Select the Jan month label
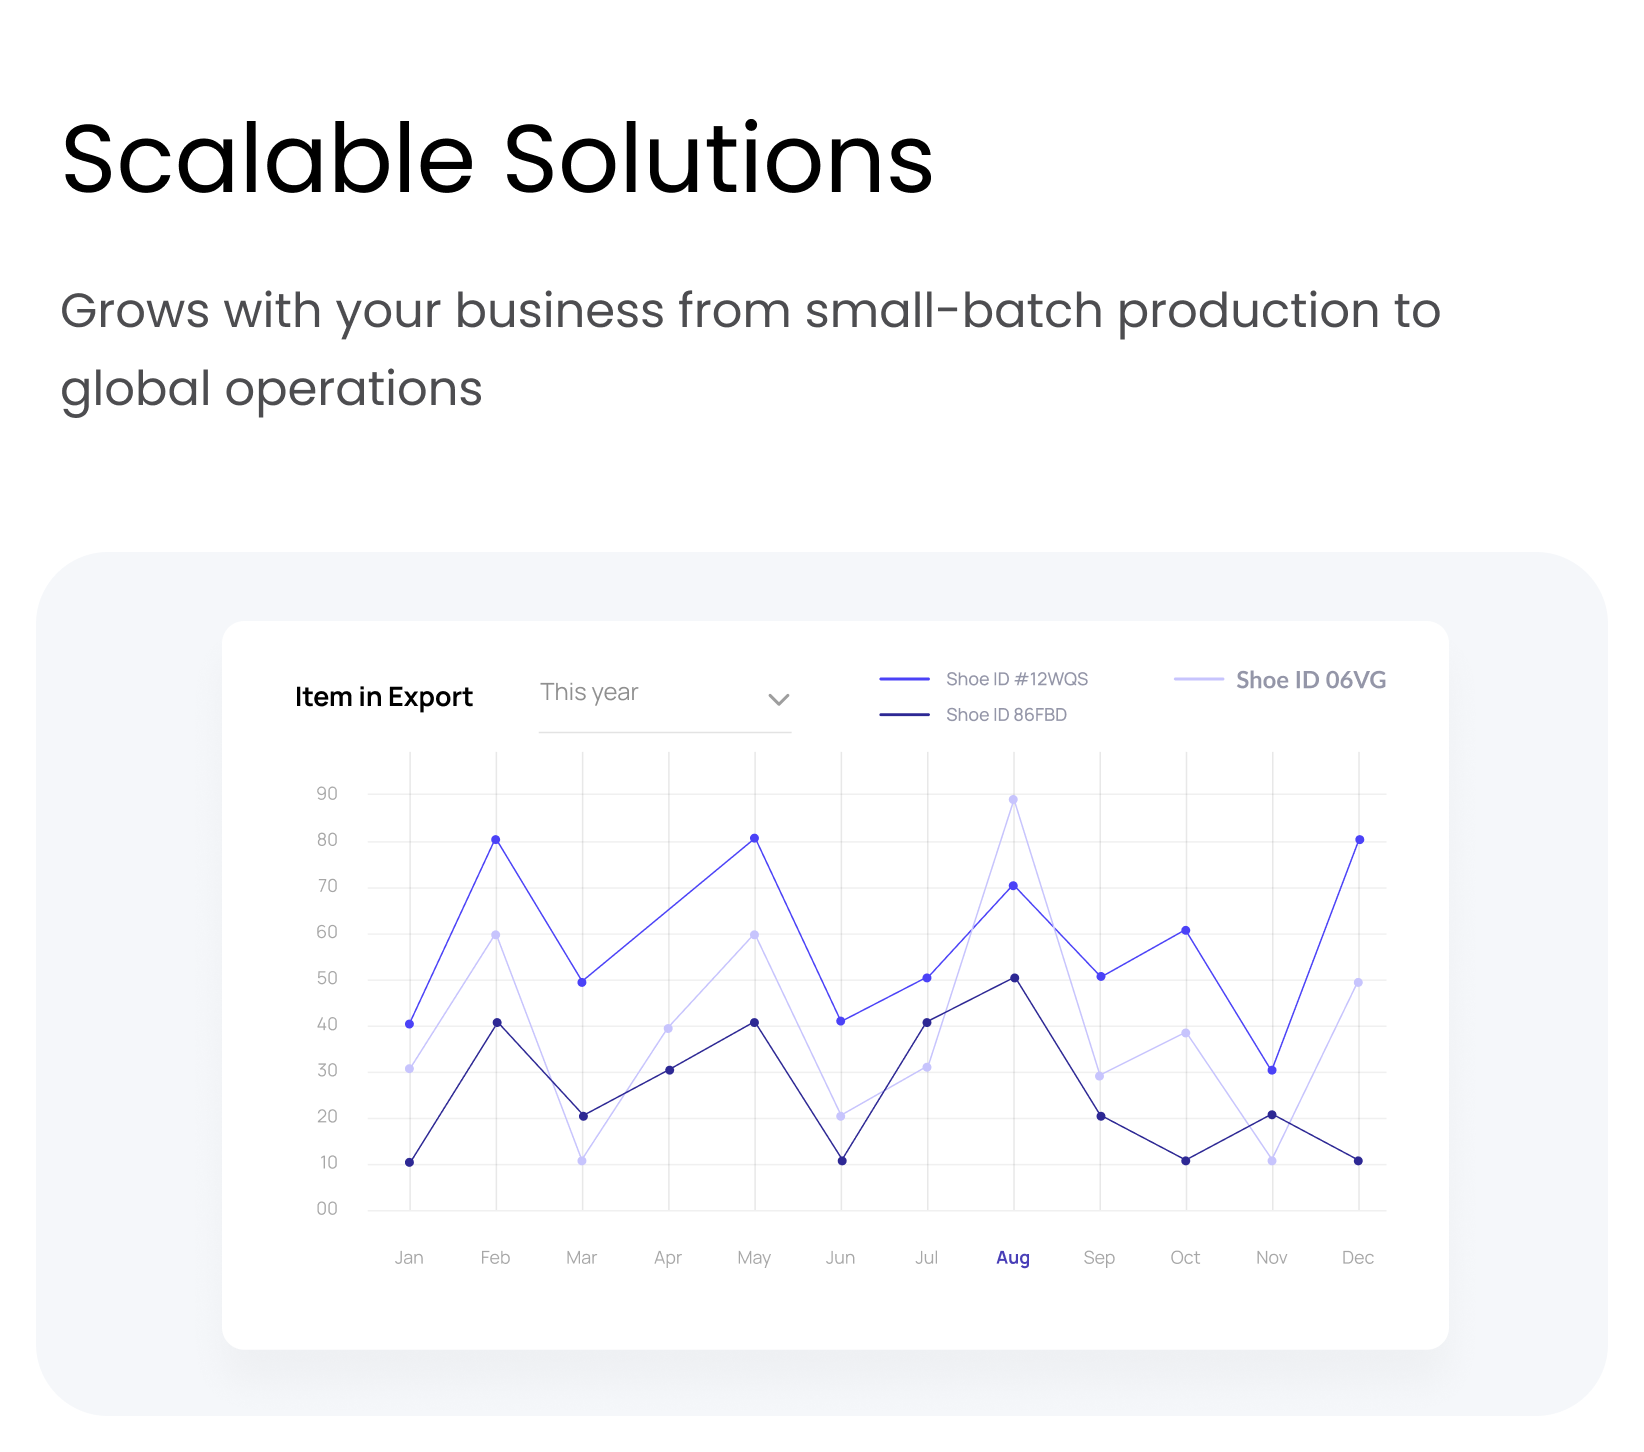 tap(409, 1257)
